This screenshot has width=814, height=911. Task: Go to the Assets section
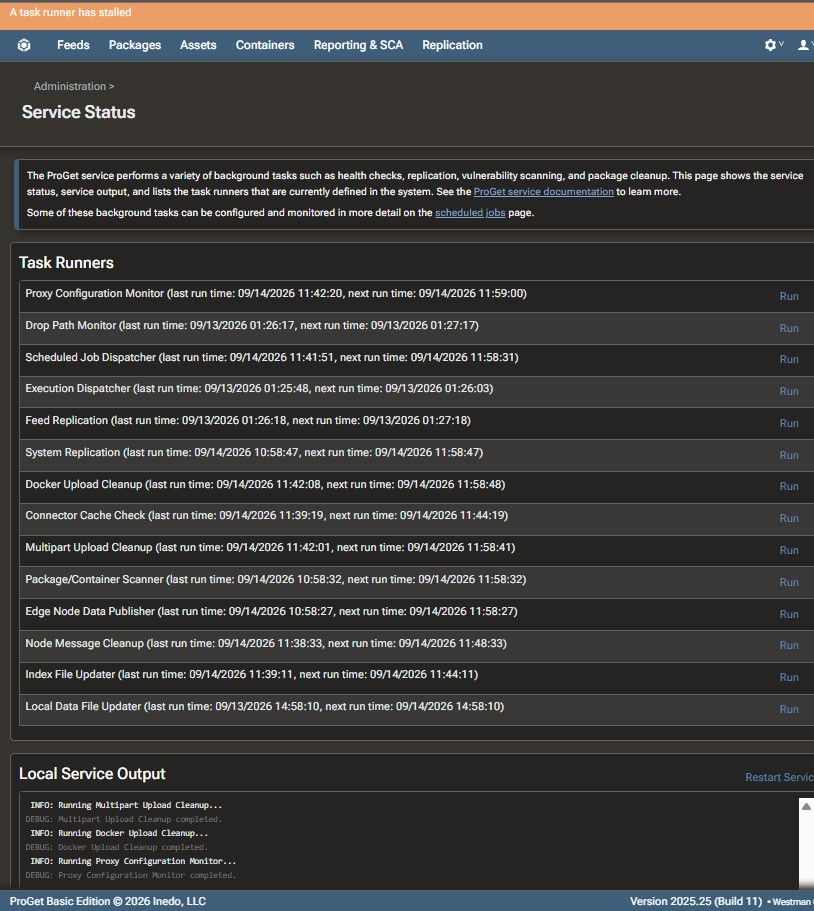[198, 45]
